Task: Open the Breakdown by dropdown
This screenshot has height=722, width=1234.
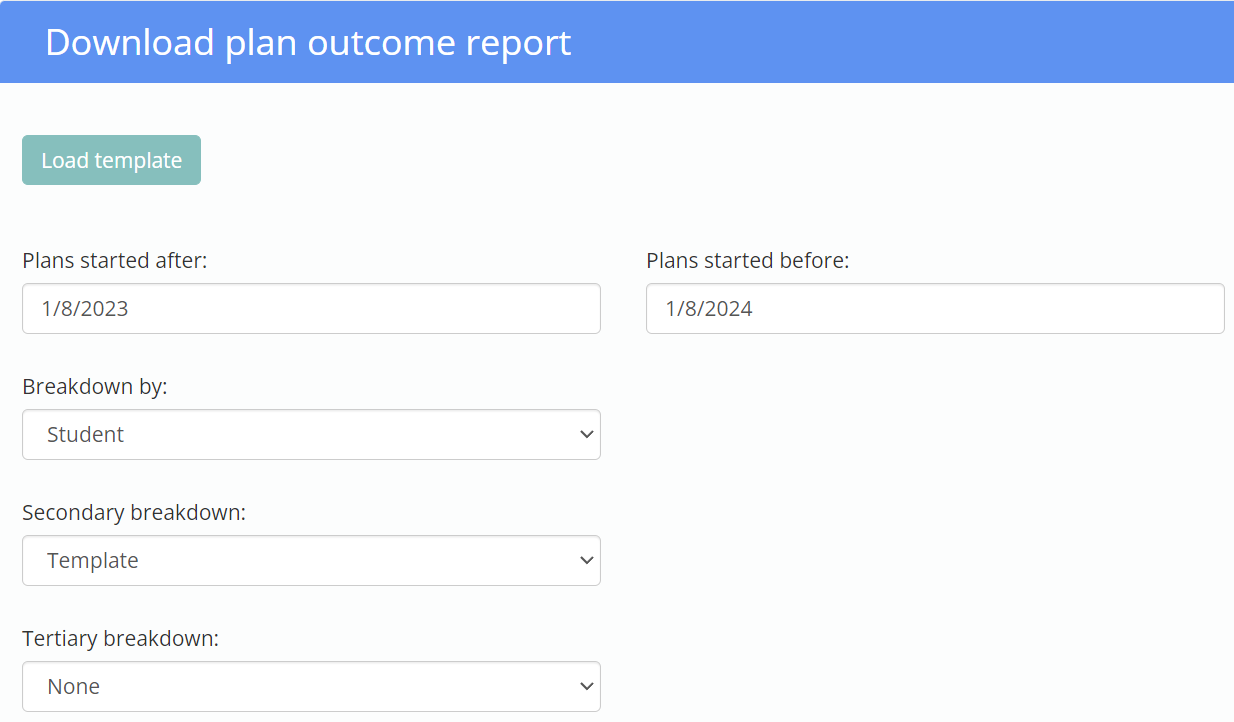Action: (311, 434)
